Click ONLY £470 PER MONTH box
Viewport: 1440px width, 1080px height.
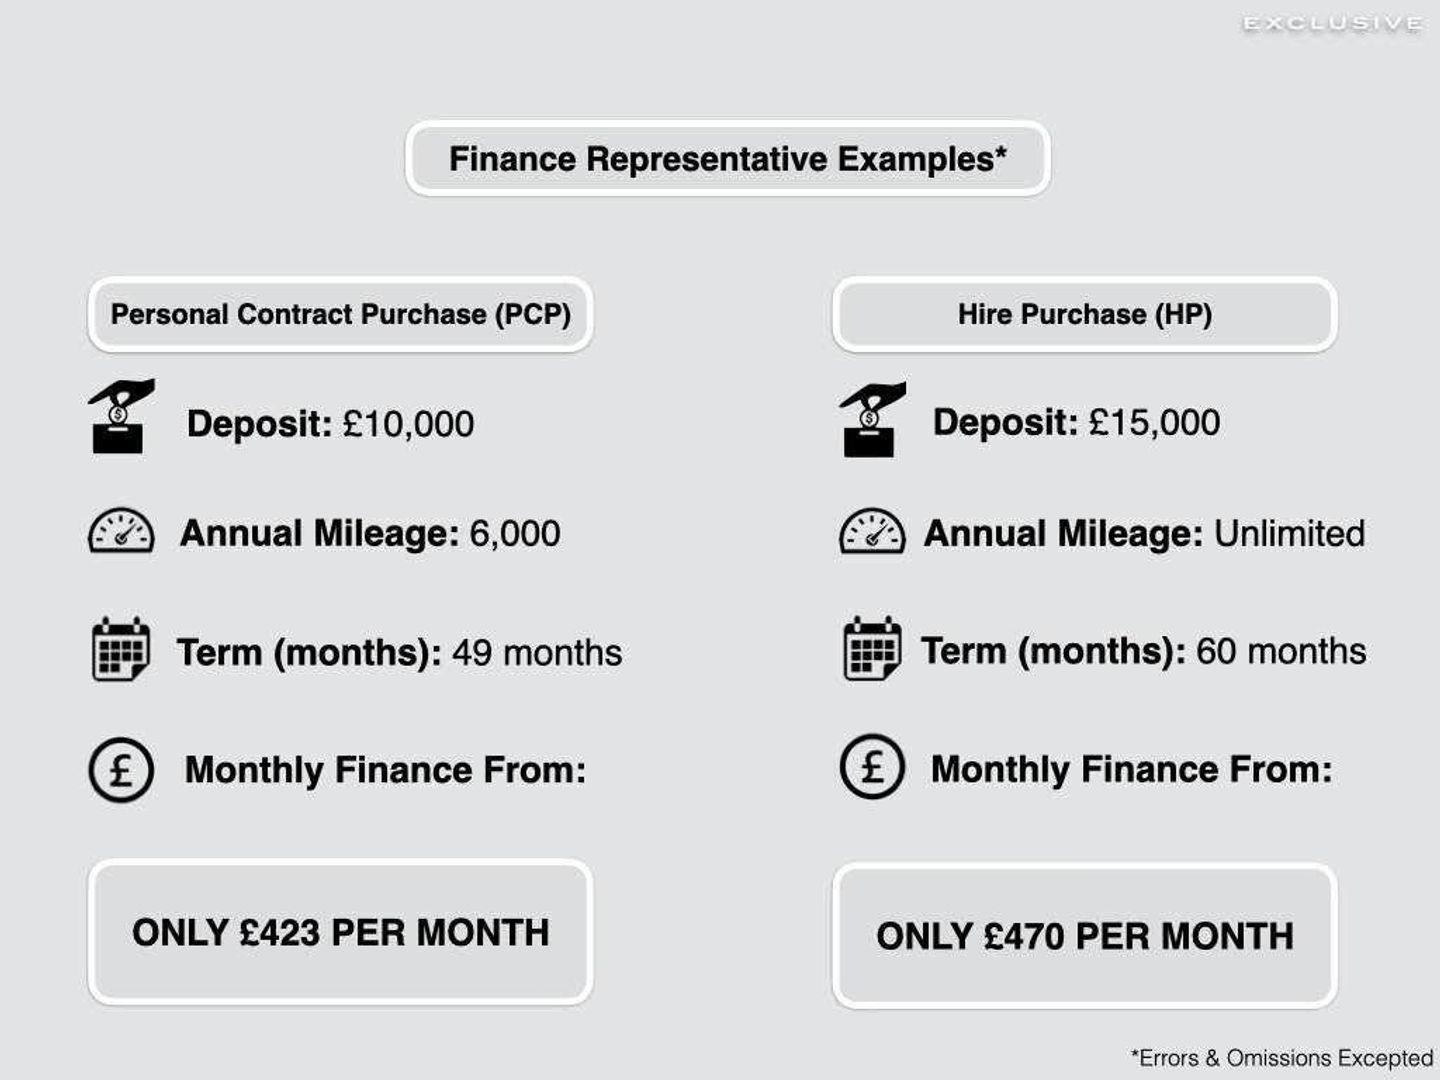click(x=1085, y=936)
